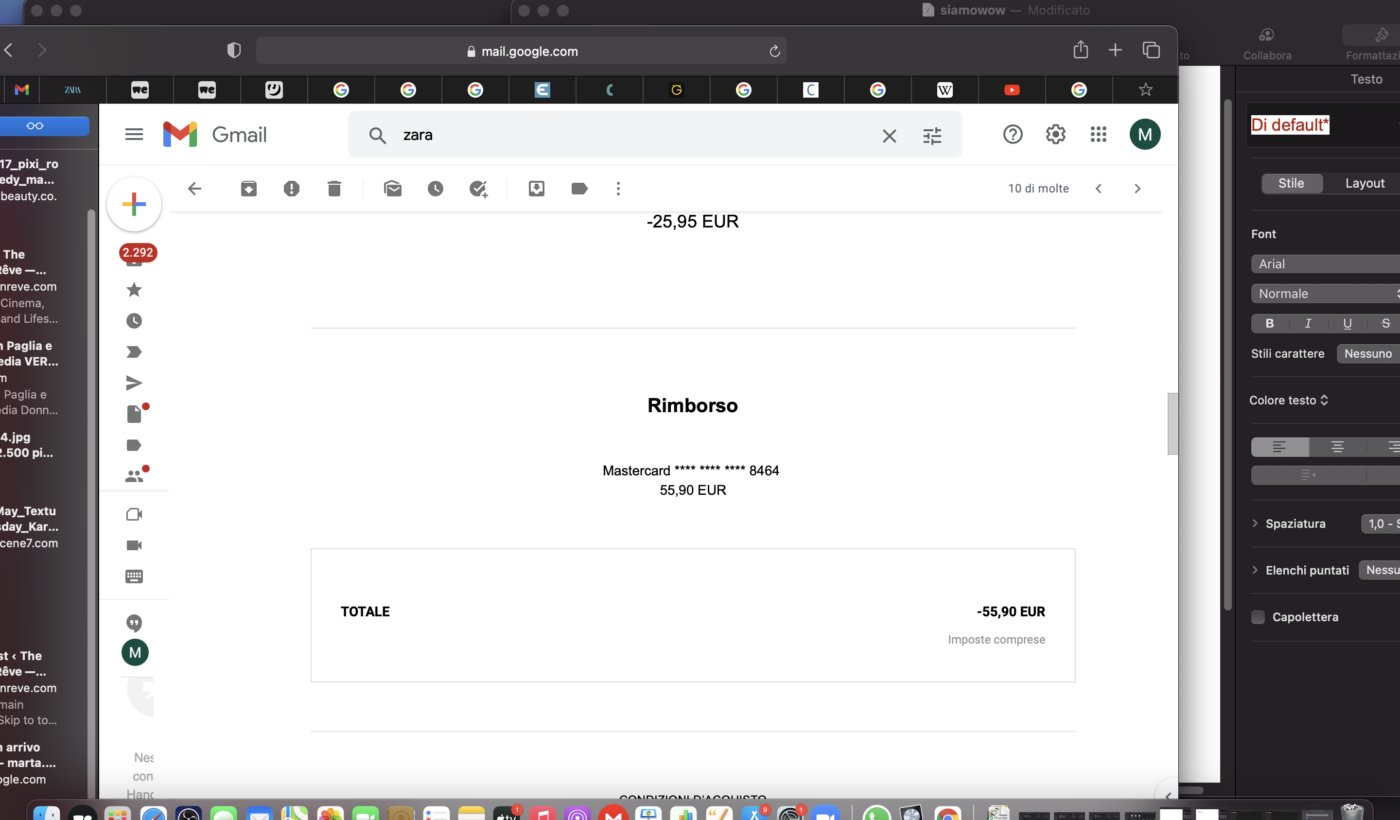Image resolution: width=1400 pixels, height=820 pixels.
Task: Open the Normale font style dropdown
Action: tap(1325, 294)
